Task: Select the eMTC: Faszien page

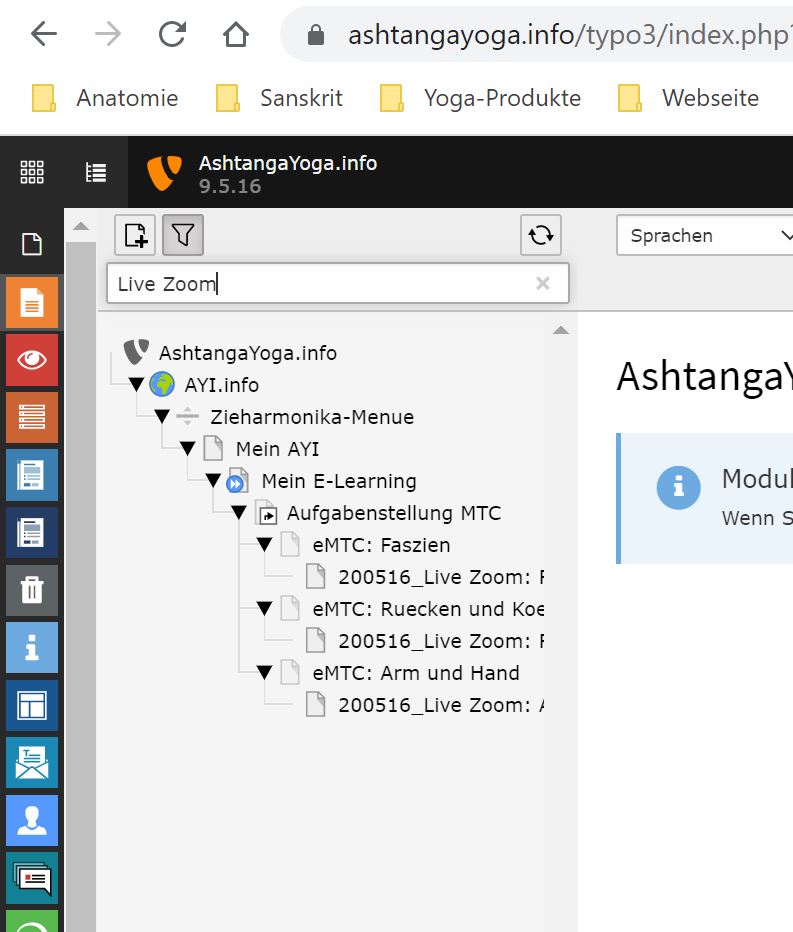Action: [381, 546]
